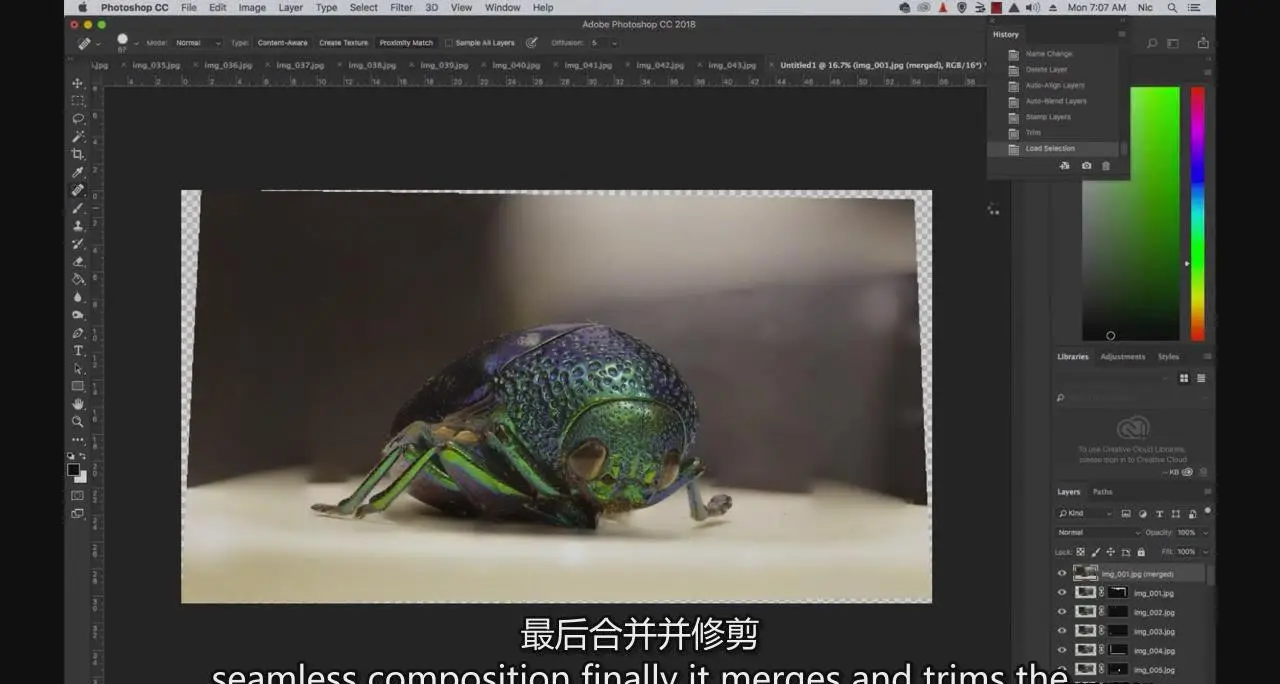Switch Libraries to grid view

pos(1184,378)
